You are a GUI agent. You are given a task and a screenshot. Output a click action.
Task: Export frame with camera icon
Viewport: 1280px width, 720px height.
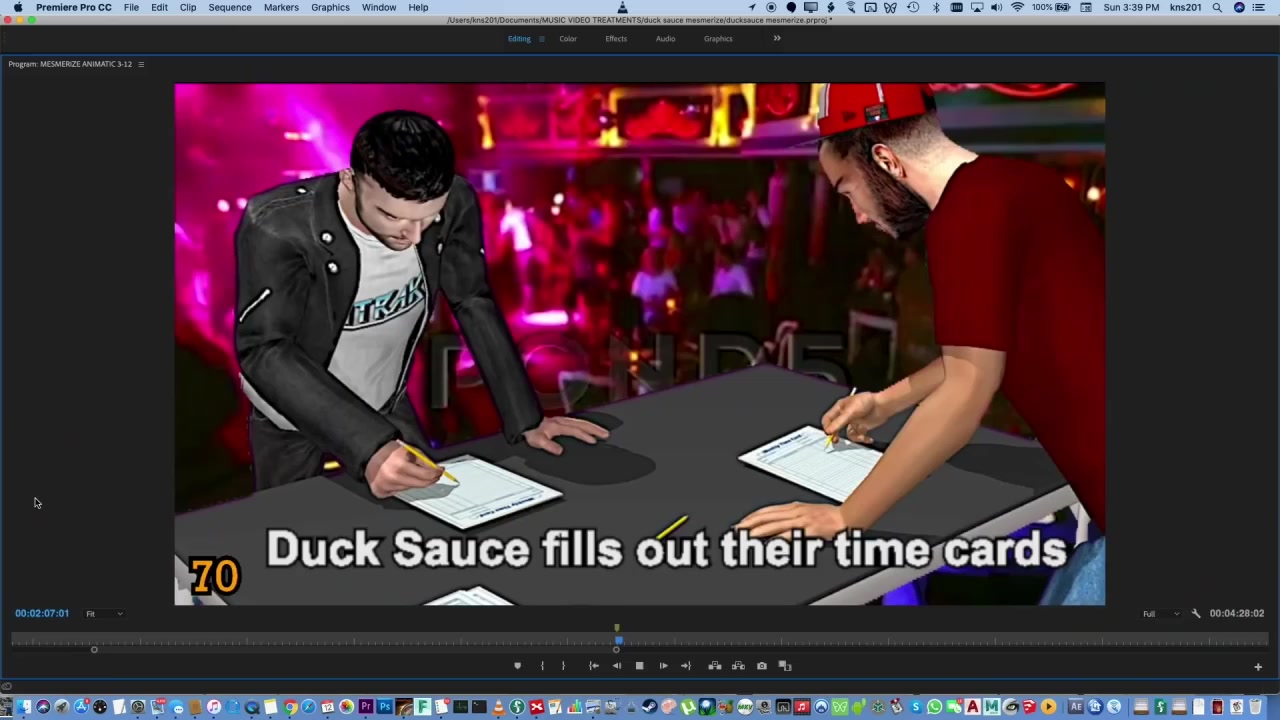point(761,666)
